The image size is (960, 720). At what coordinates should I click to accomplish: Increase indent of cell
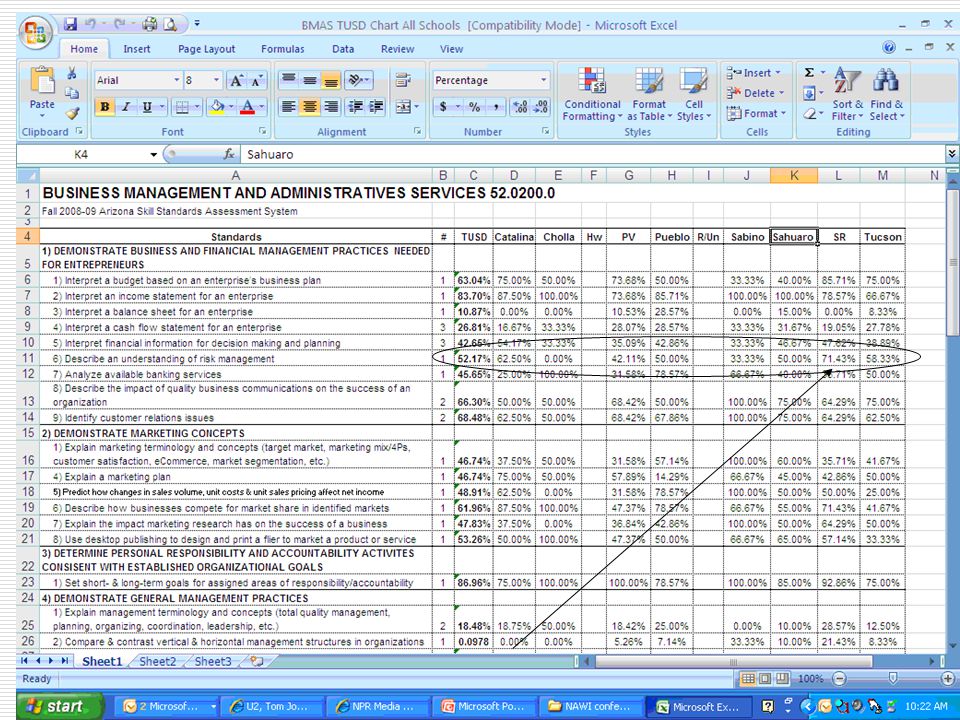[x=377, y=107]
